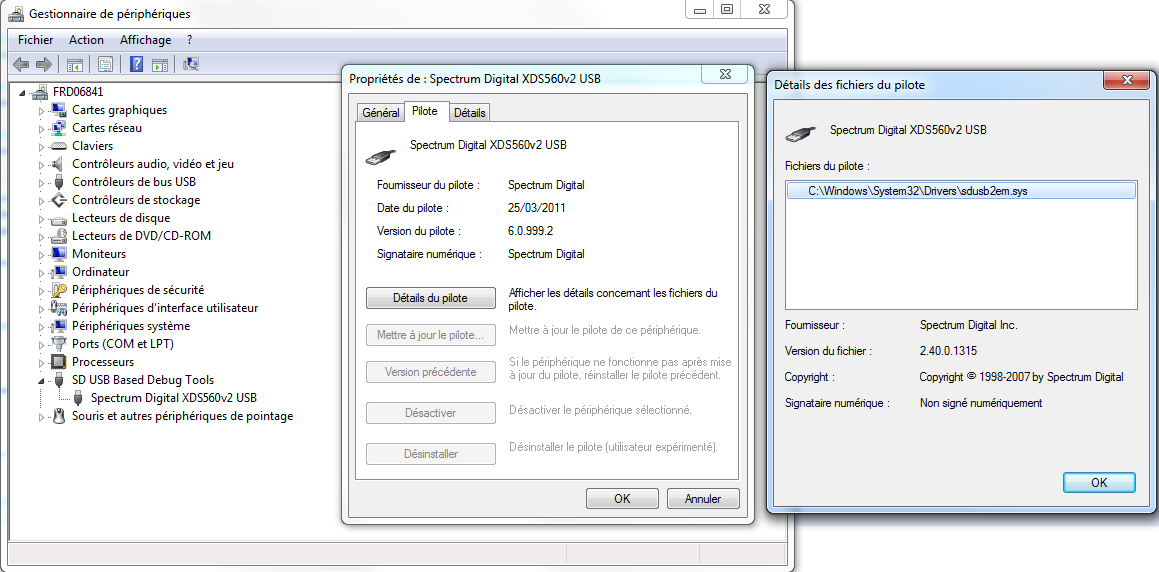Select Contrôleurs audio, vidéo et jeu label

pos(153,164)
